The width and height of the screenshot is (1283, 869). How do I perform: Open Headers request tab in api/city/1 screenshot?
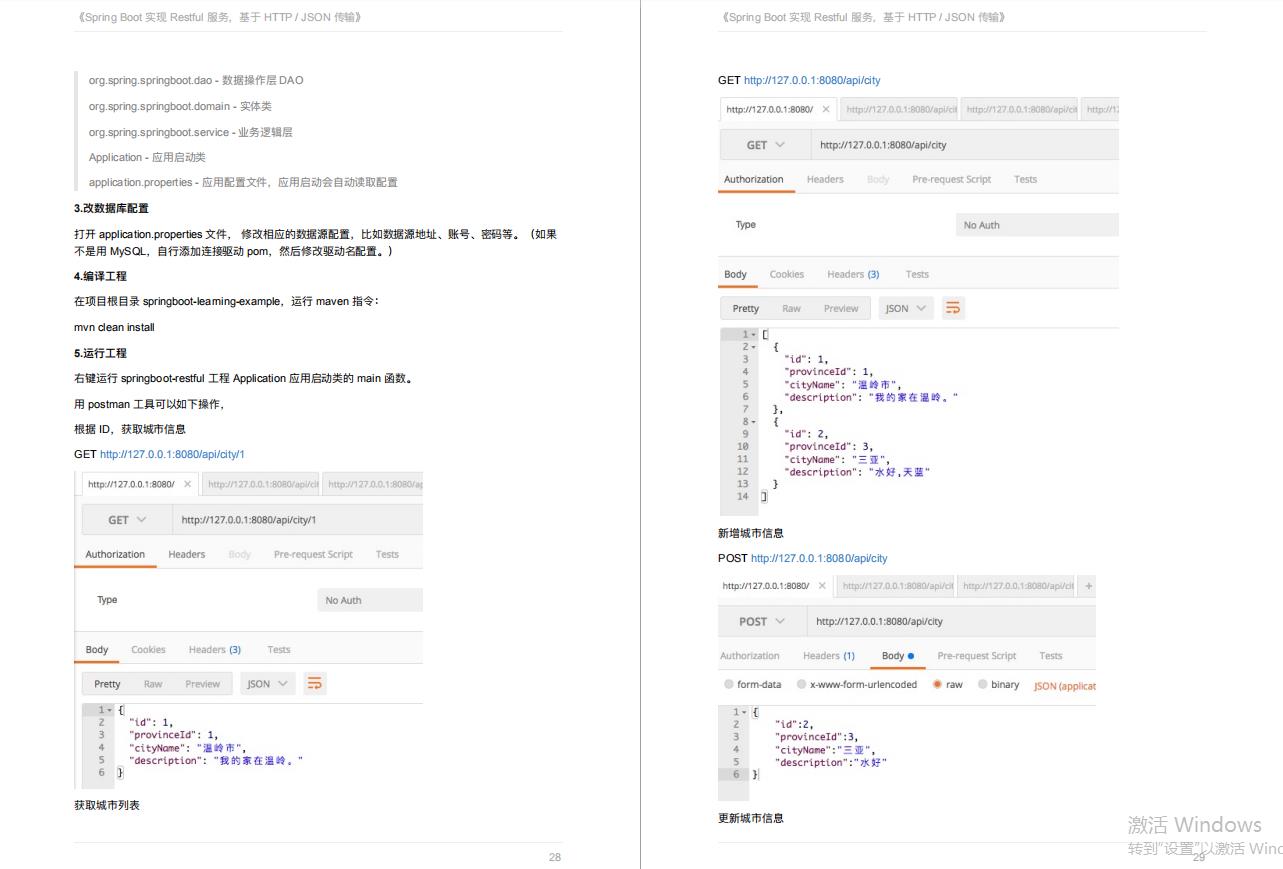[187, 554]
